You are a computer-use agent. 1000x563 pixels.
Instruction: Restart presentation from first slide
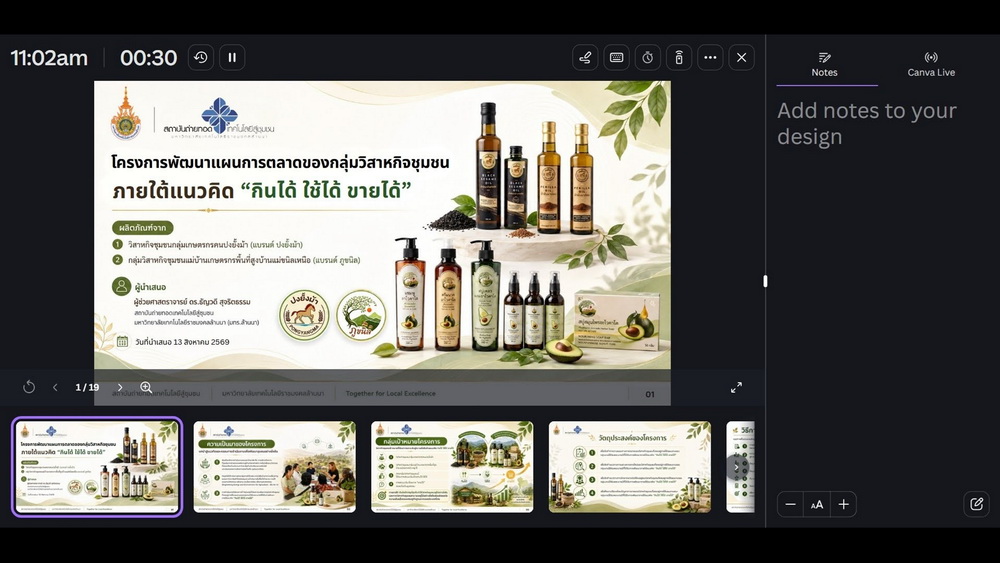(29, 387)
